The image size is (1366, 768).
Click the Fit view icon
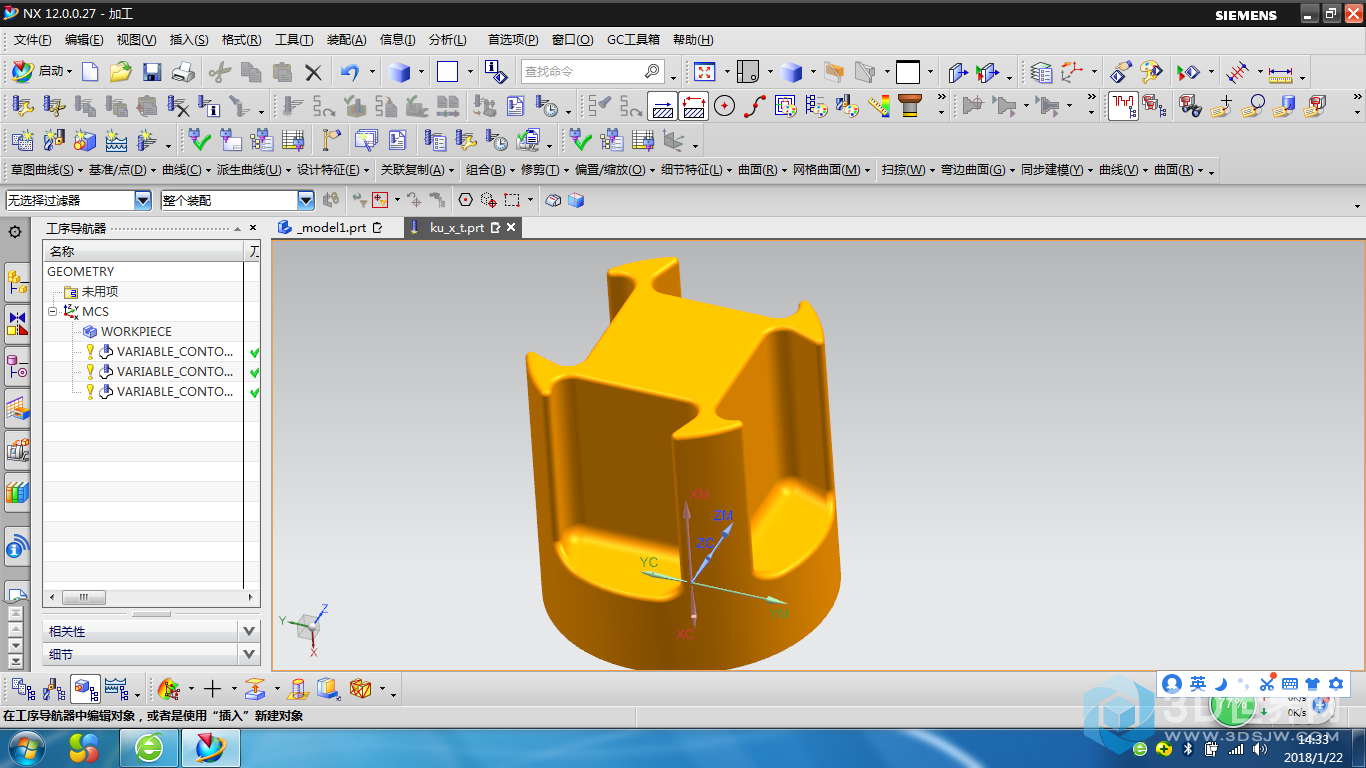point(705,72)
